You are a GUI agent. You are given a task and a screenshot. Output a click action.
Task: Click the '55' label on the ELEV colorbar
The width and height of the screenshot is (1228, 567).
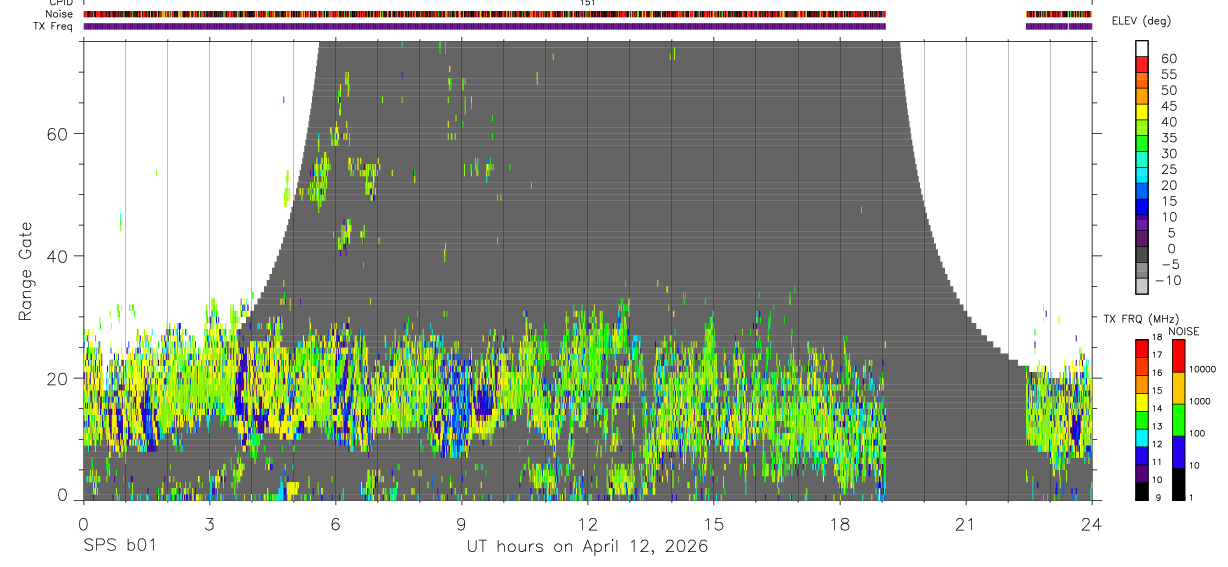(x=1168, y=74)
